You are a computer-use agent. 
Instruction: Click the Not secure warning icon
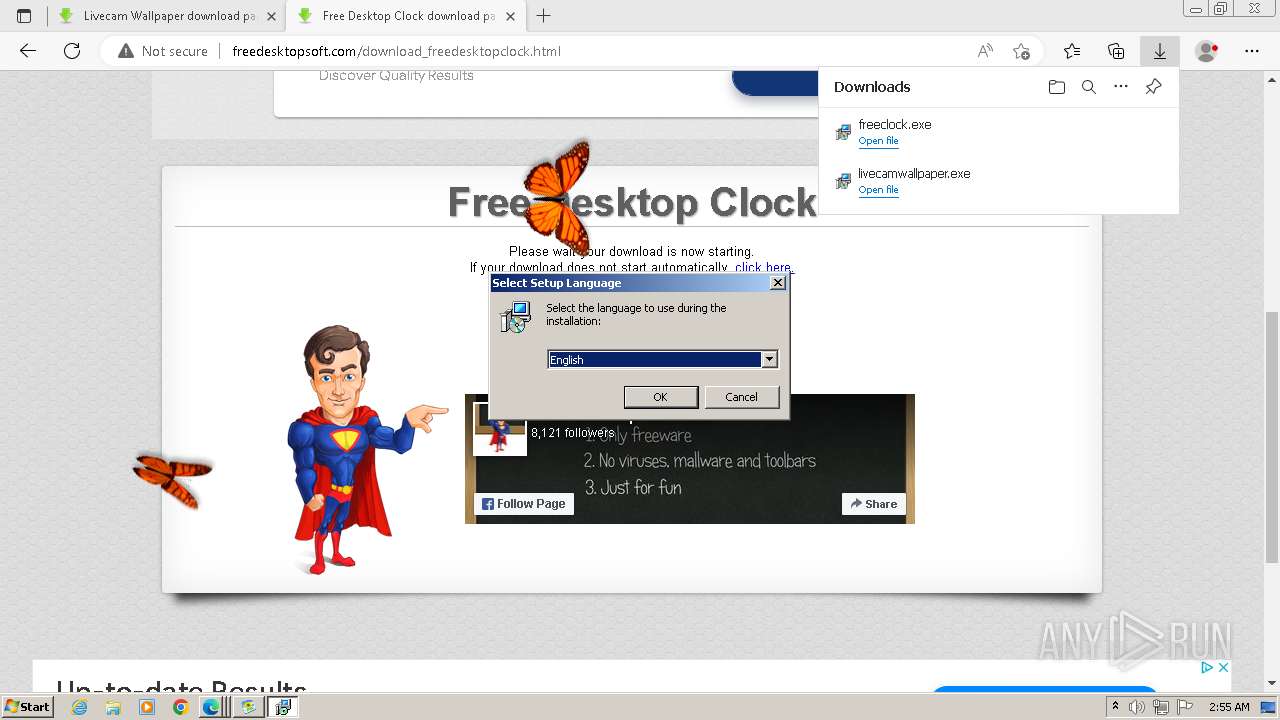[x=126, y=51]
